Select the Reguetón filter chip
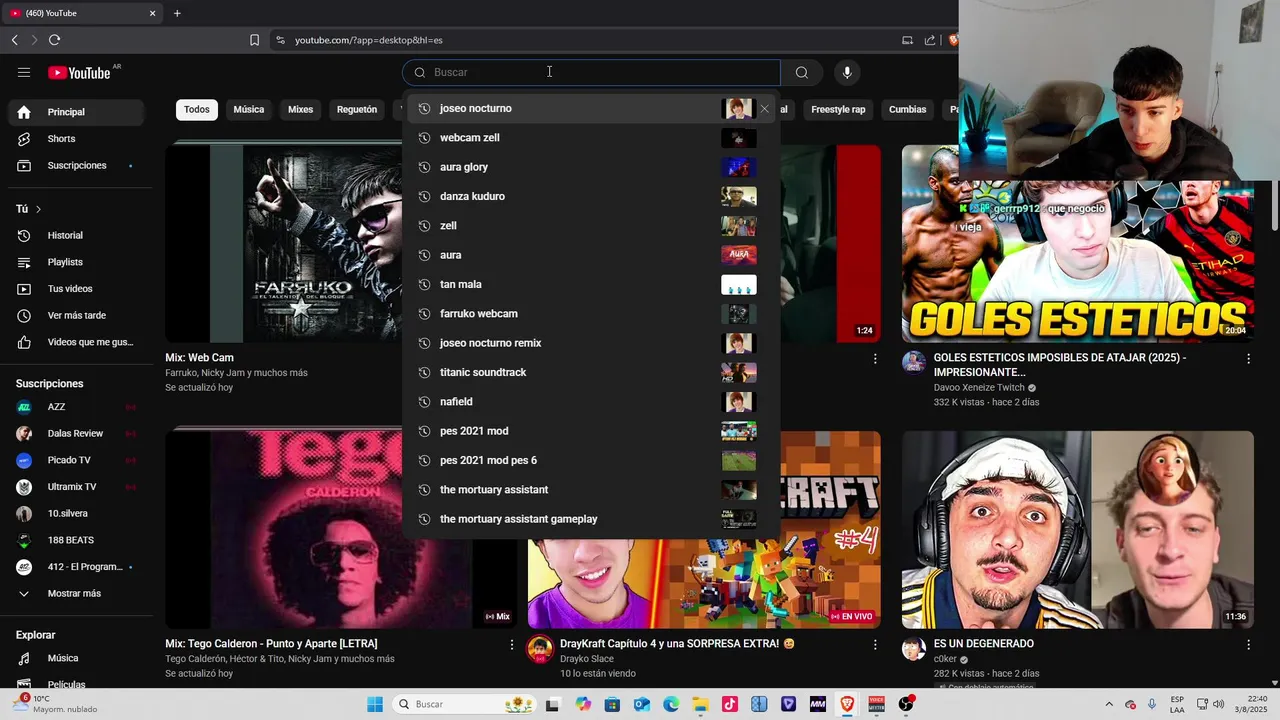1280x720 pixels. click(x=357, y=109)
